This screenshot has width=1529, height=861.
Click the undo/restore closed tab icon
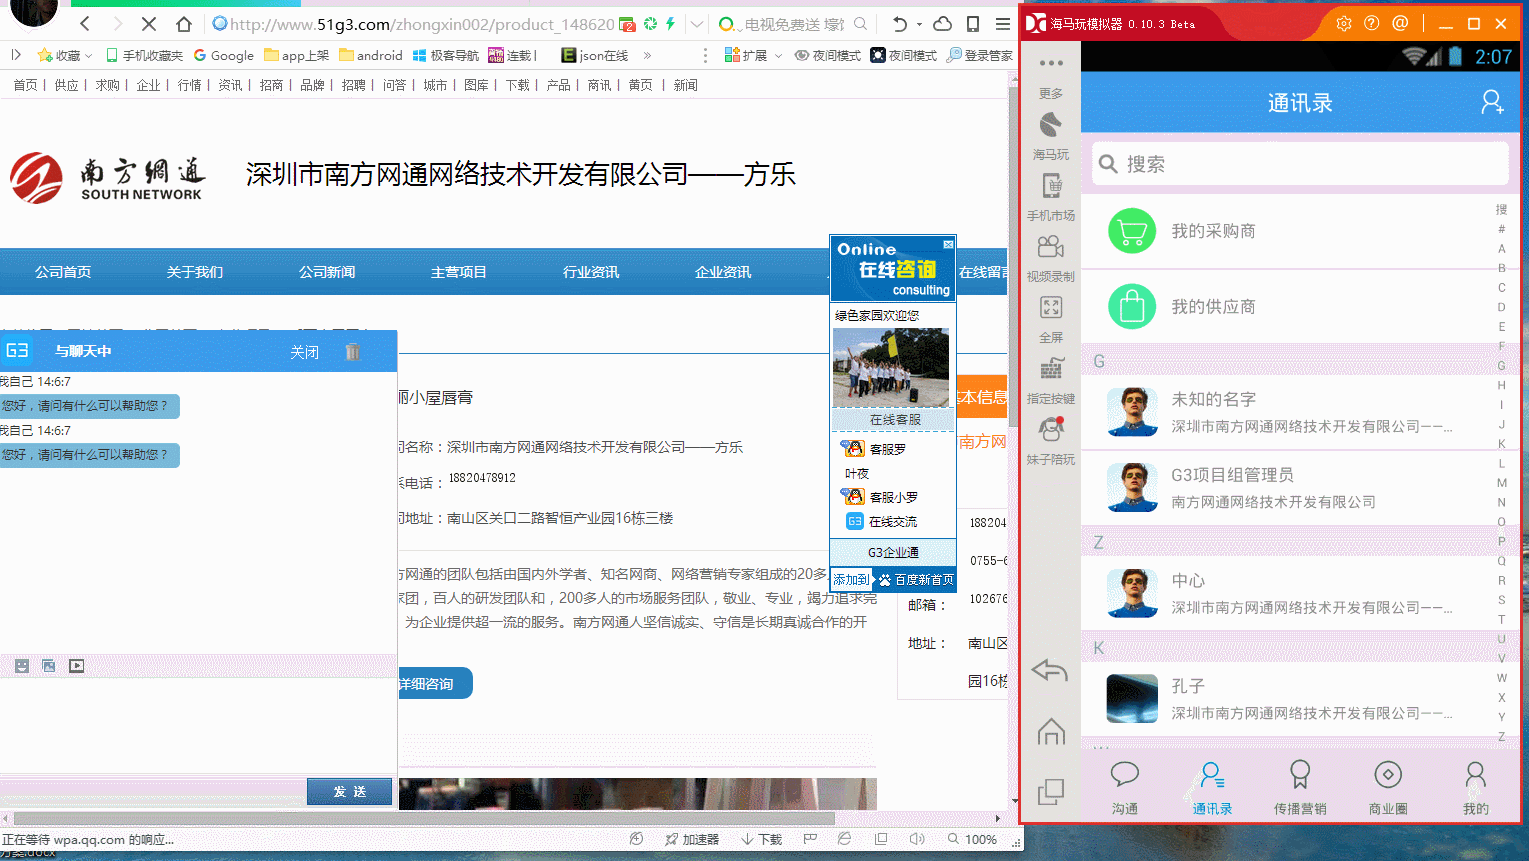[900, 23]
